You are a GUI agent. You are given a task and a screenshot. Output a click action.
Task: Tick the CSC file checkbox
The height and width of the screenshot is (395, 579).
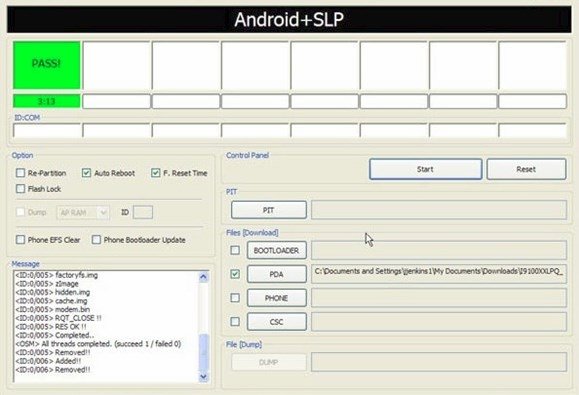click(x=235, y=322)
